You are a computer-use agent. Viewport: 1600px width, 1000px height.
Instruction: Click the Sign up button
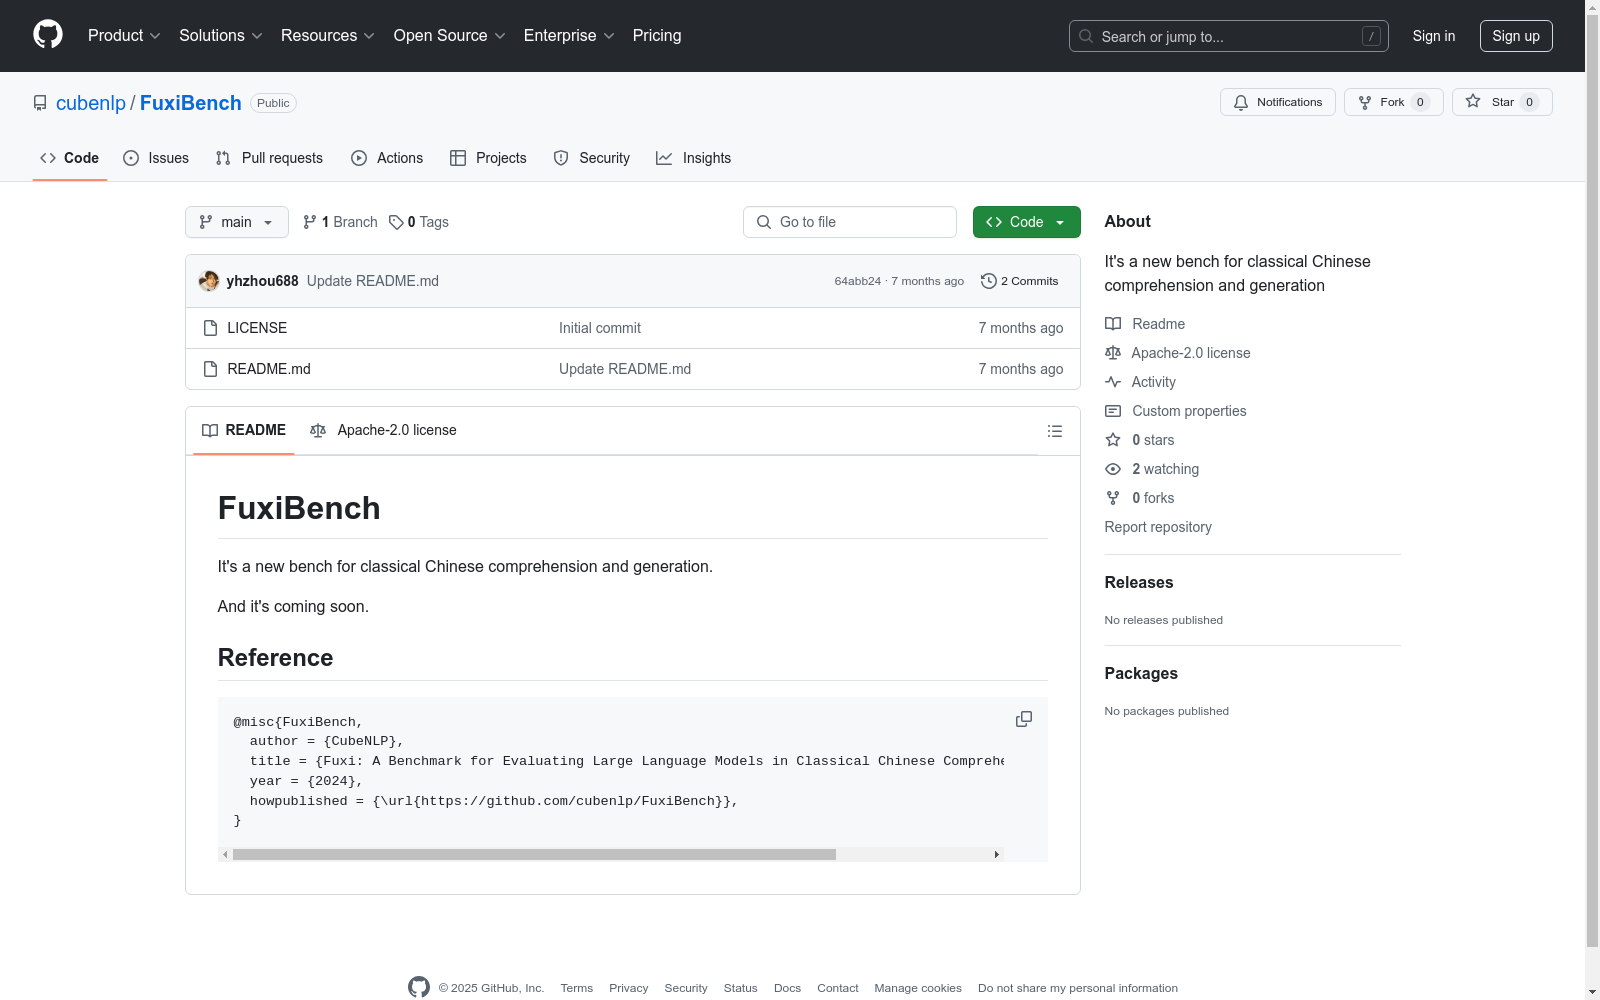pos(1516,36)
